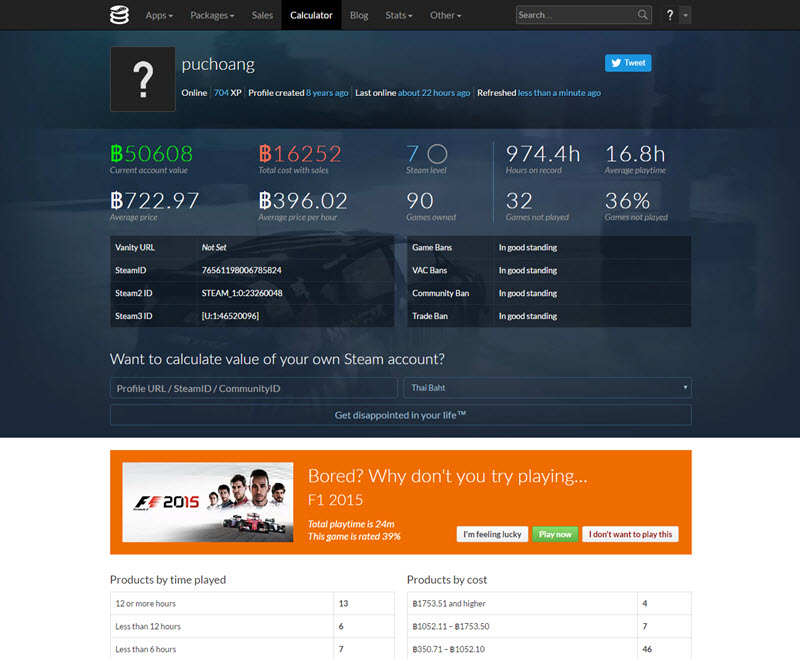Click the 974.4h hours on record
This screenshot has height=659, width=800.
pyautogui.click(x=543, y=154)
